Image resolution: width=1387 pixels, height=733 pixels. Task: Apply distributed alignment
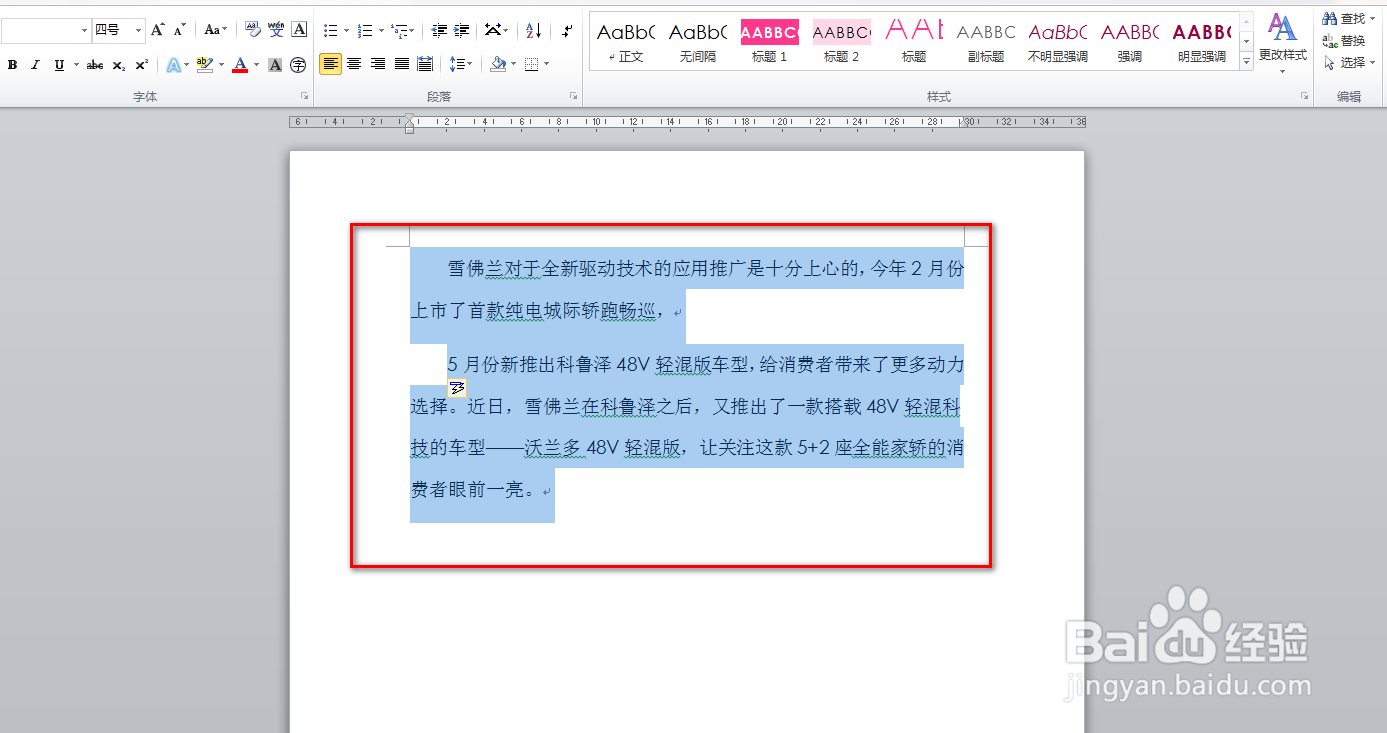(425, 65)
